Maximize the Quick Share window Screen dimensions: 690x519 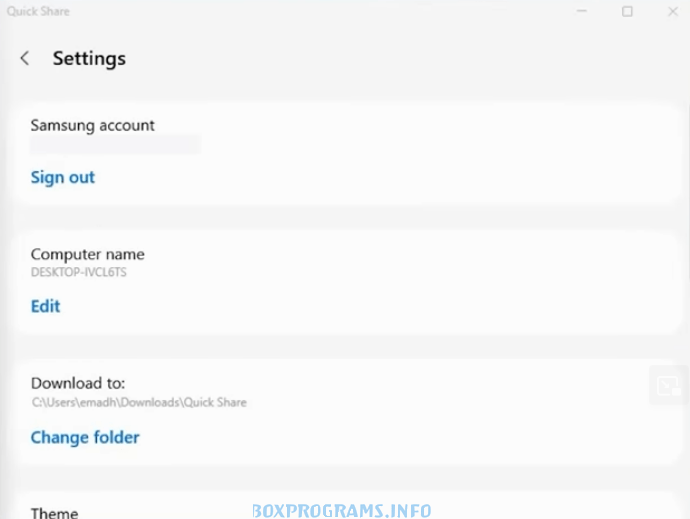[627, 11]
